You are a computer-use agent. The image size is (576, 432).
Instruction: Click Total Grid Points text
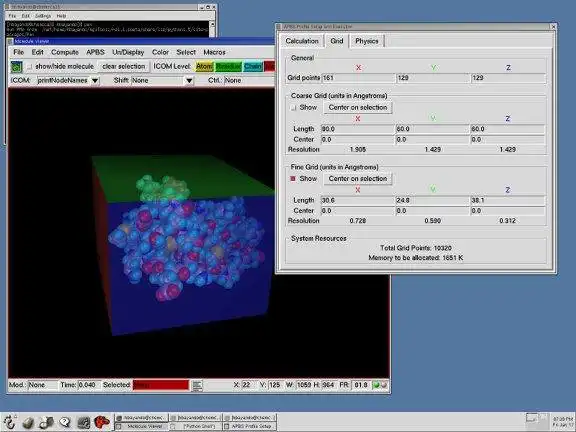coord(416,248)
